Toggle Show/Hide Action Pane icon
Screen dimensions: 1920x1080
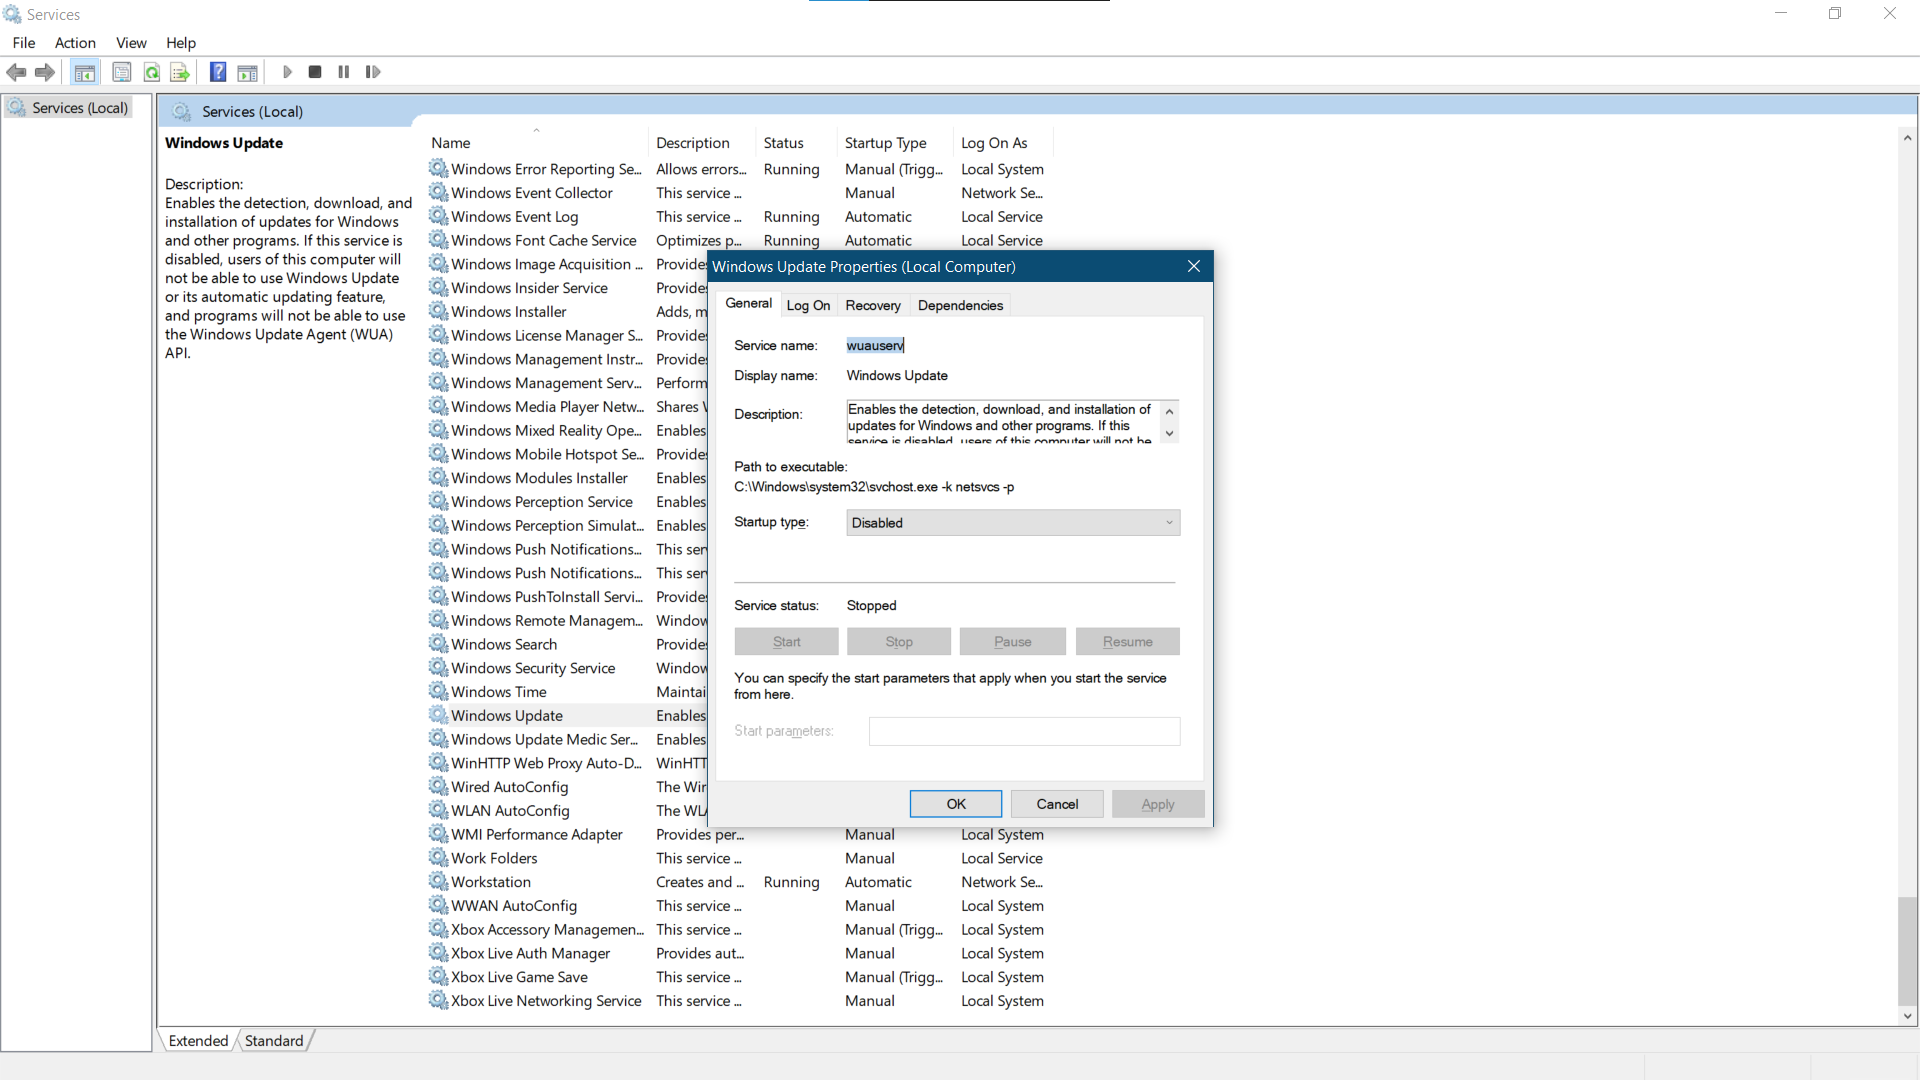pos(247,72)
